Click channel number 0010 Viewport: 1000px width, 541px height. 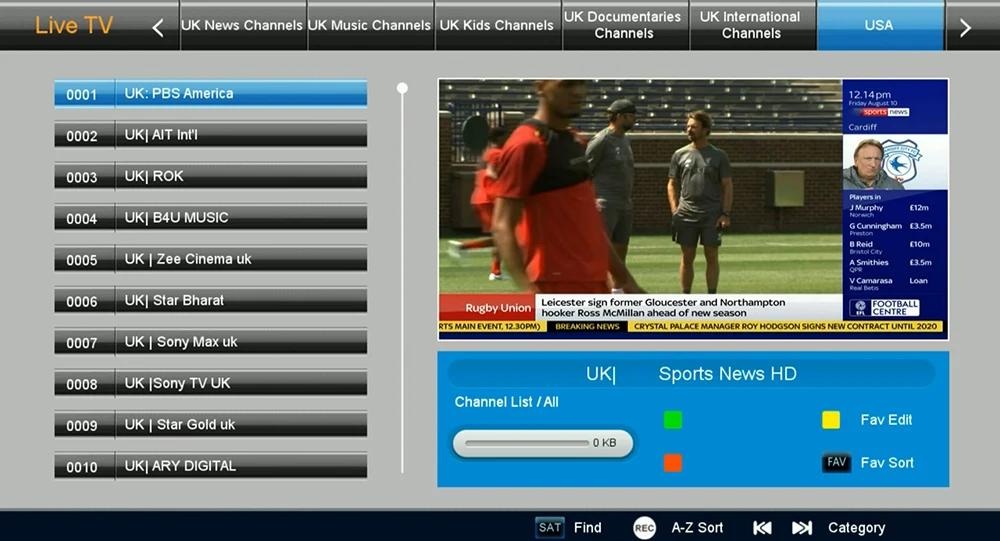(x=82, y=468)
